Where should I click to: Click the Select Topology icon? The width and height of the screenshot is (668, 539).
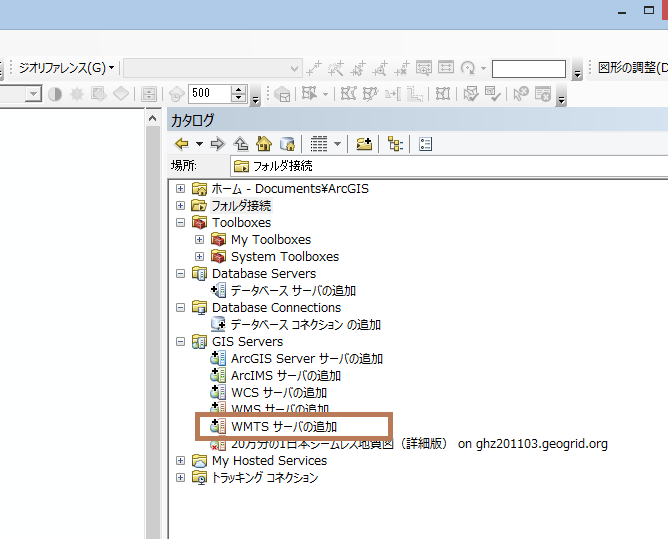pos(282,94)
